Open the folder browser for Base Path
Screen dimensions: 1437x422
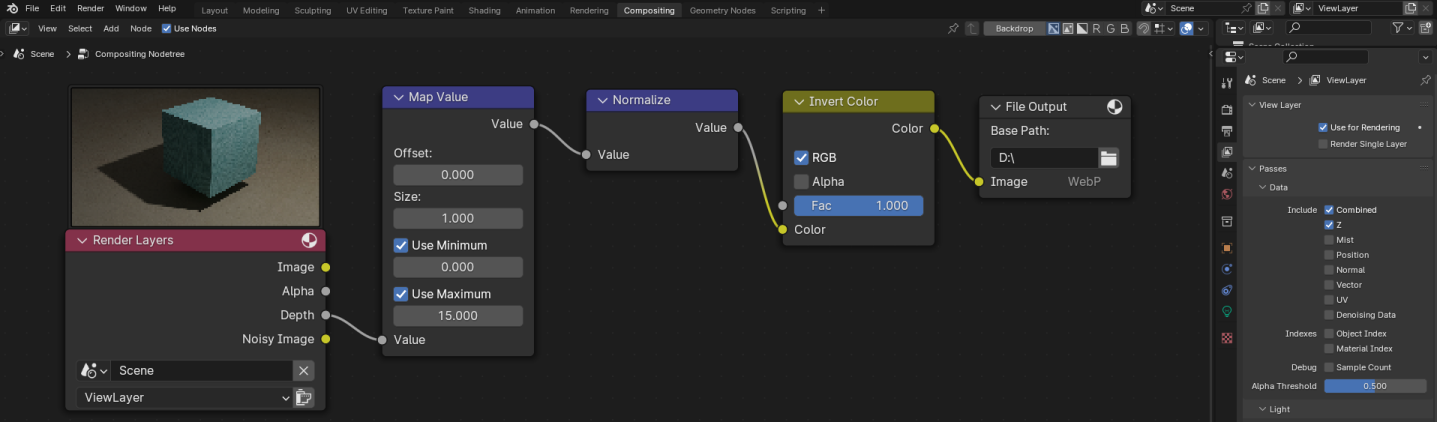click(x=1108, y=158)
